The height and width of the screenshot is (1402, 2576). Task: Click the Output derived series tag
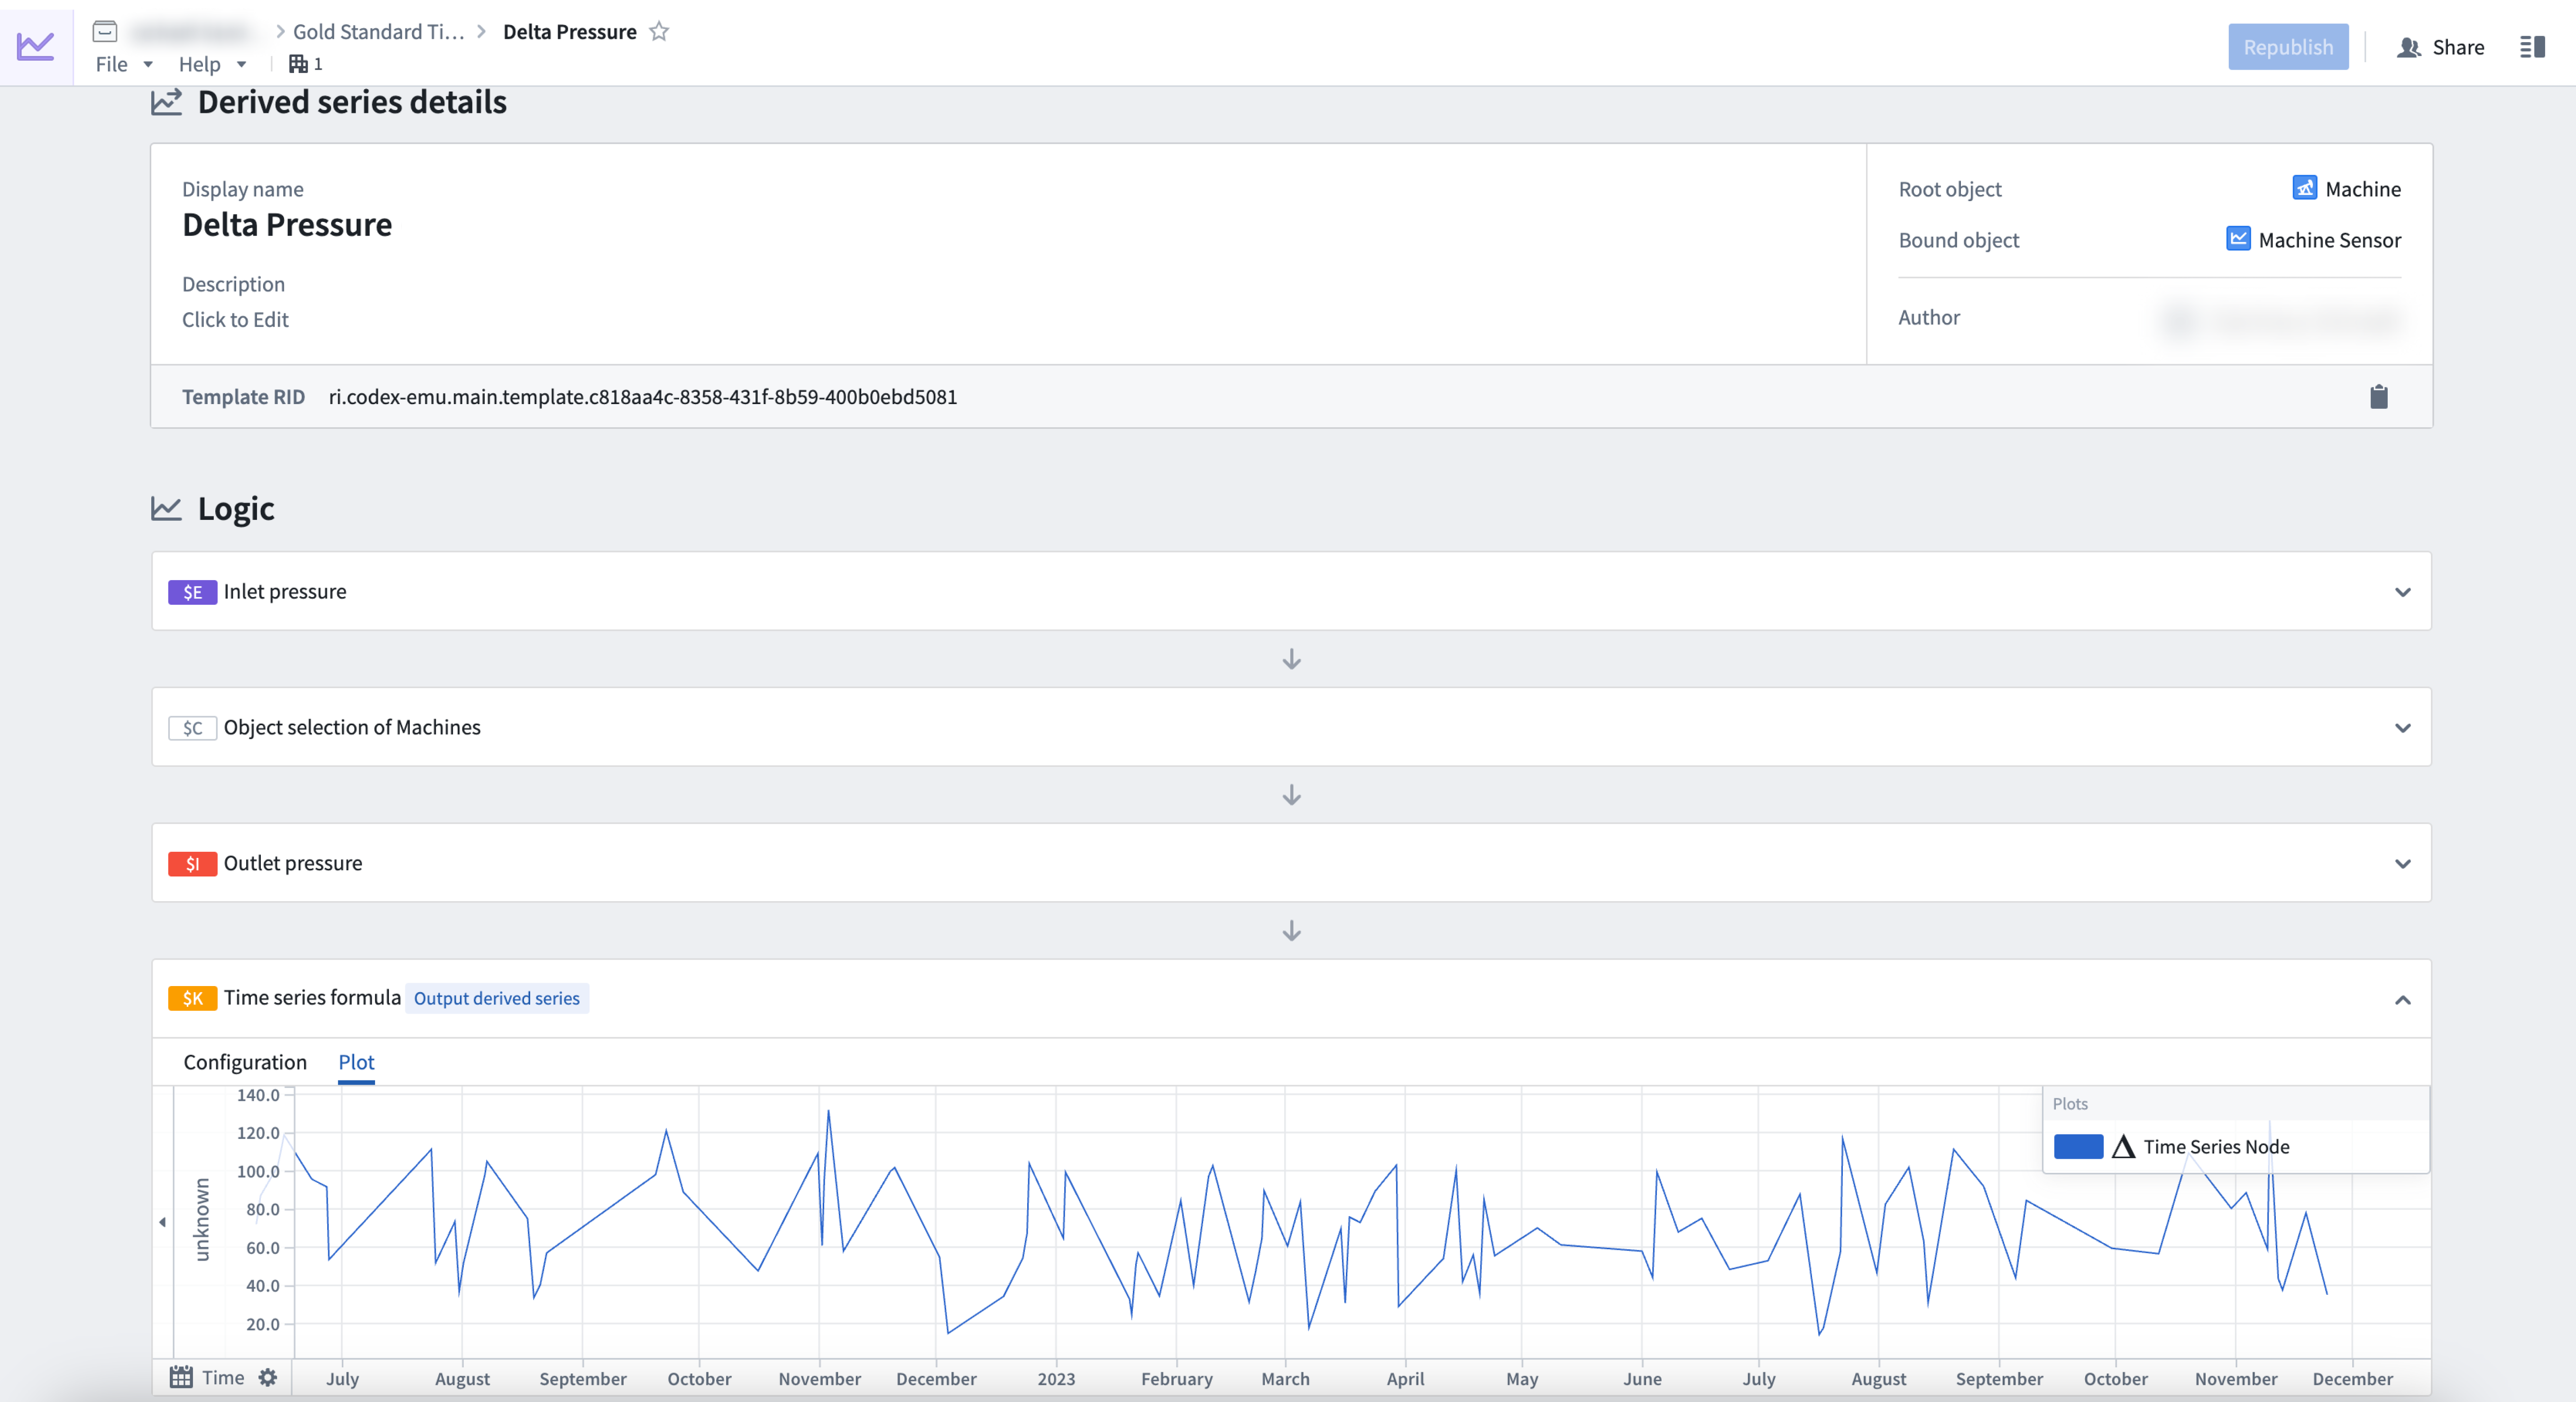click(x=497, y=998)
